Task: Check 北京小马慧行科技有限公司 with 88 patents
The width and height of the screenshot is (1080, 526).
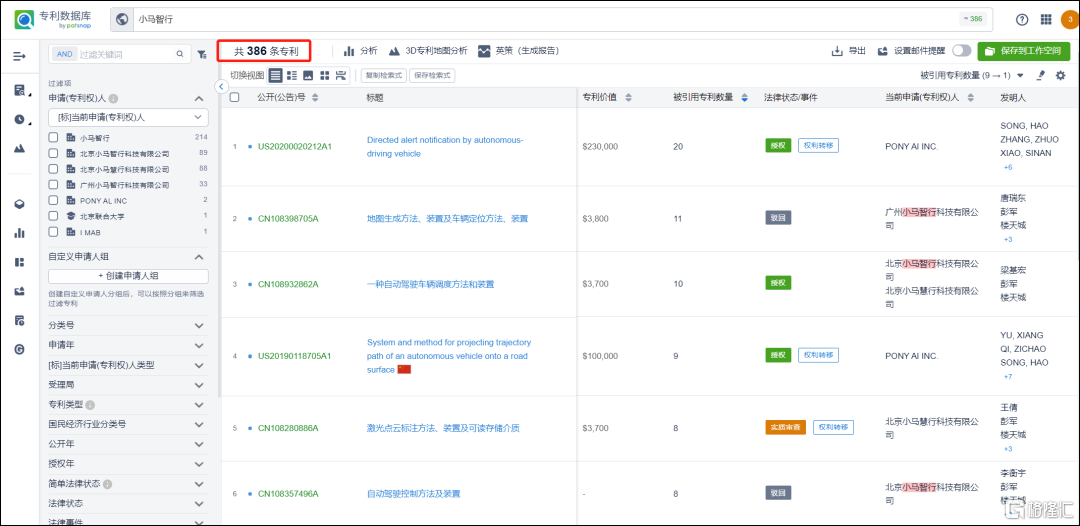Action: (53, 169)
